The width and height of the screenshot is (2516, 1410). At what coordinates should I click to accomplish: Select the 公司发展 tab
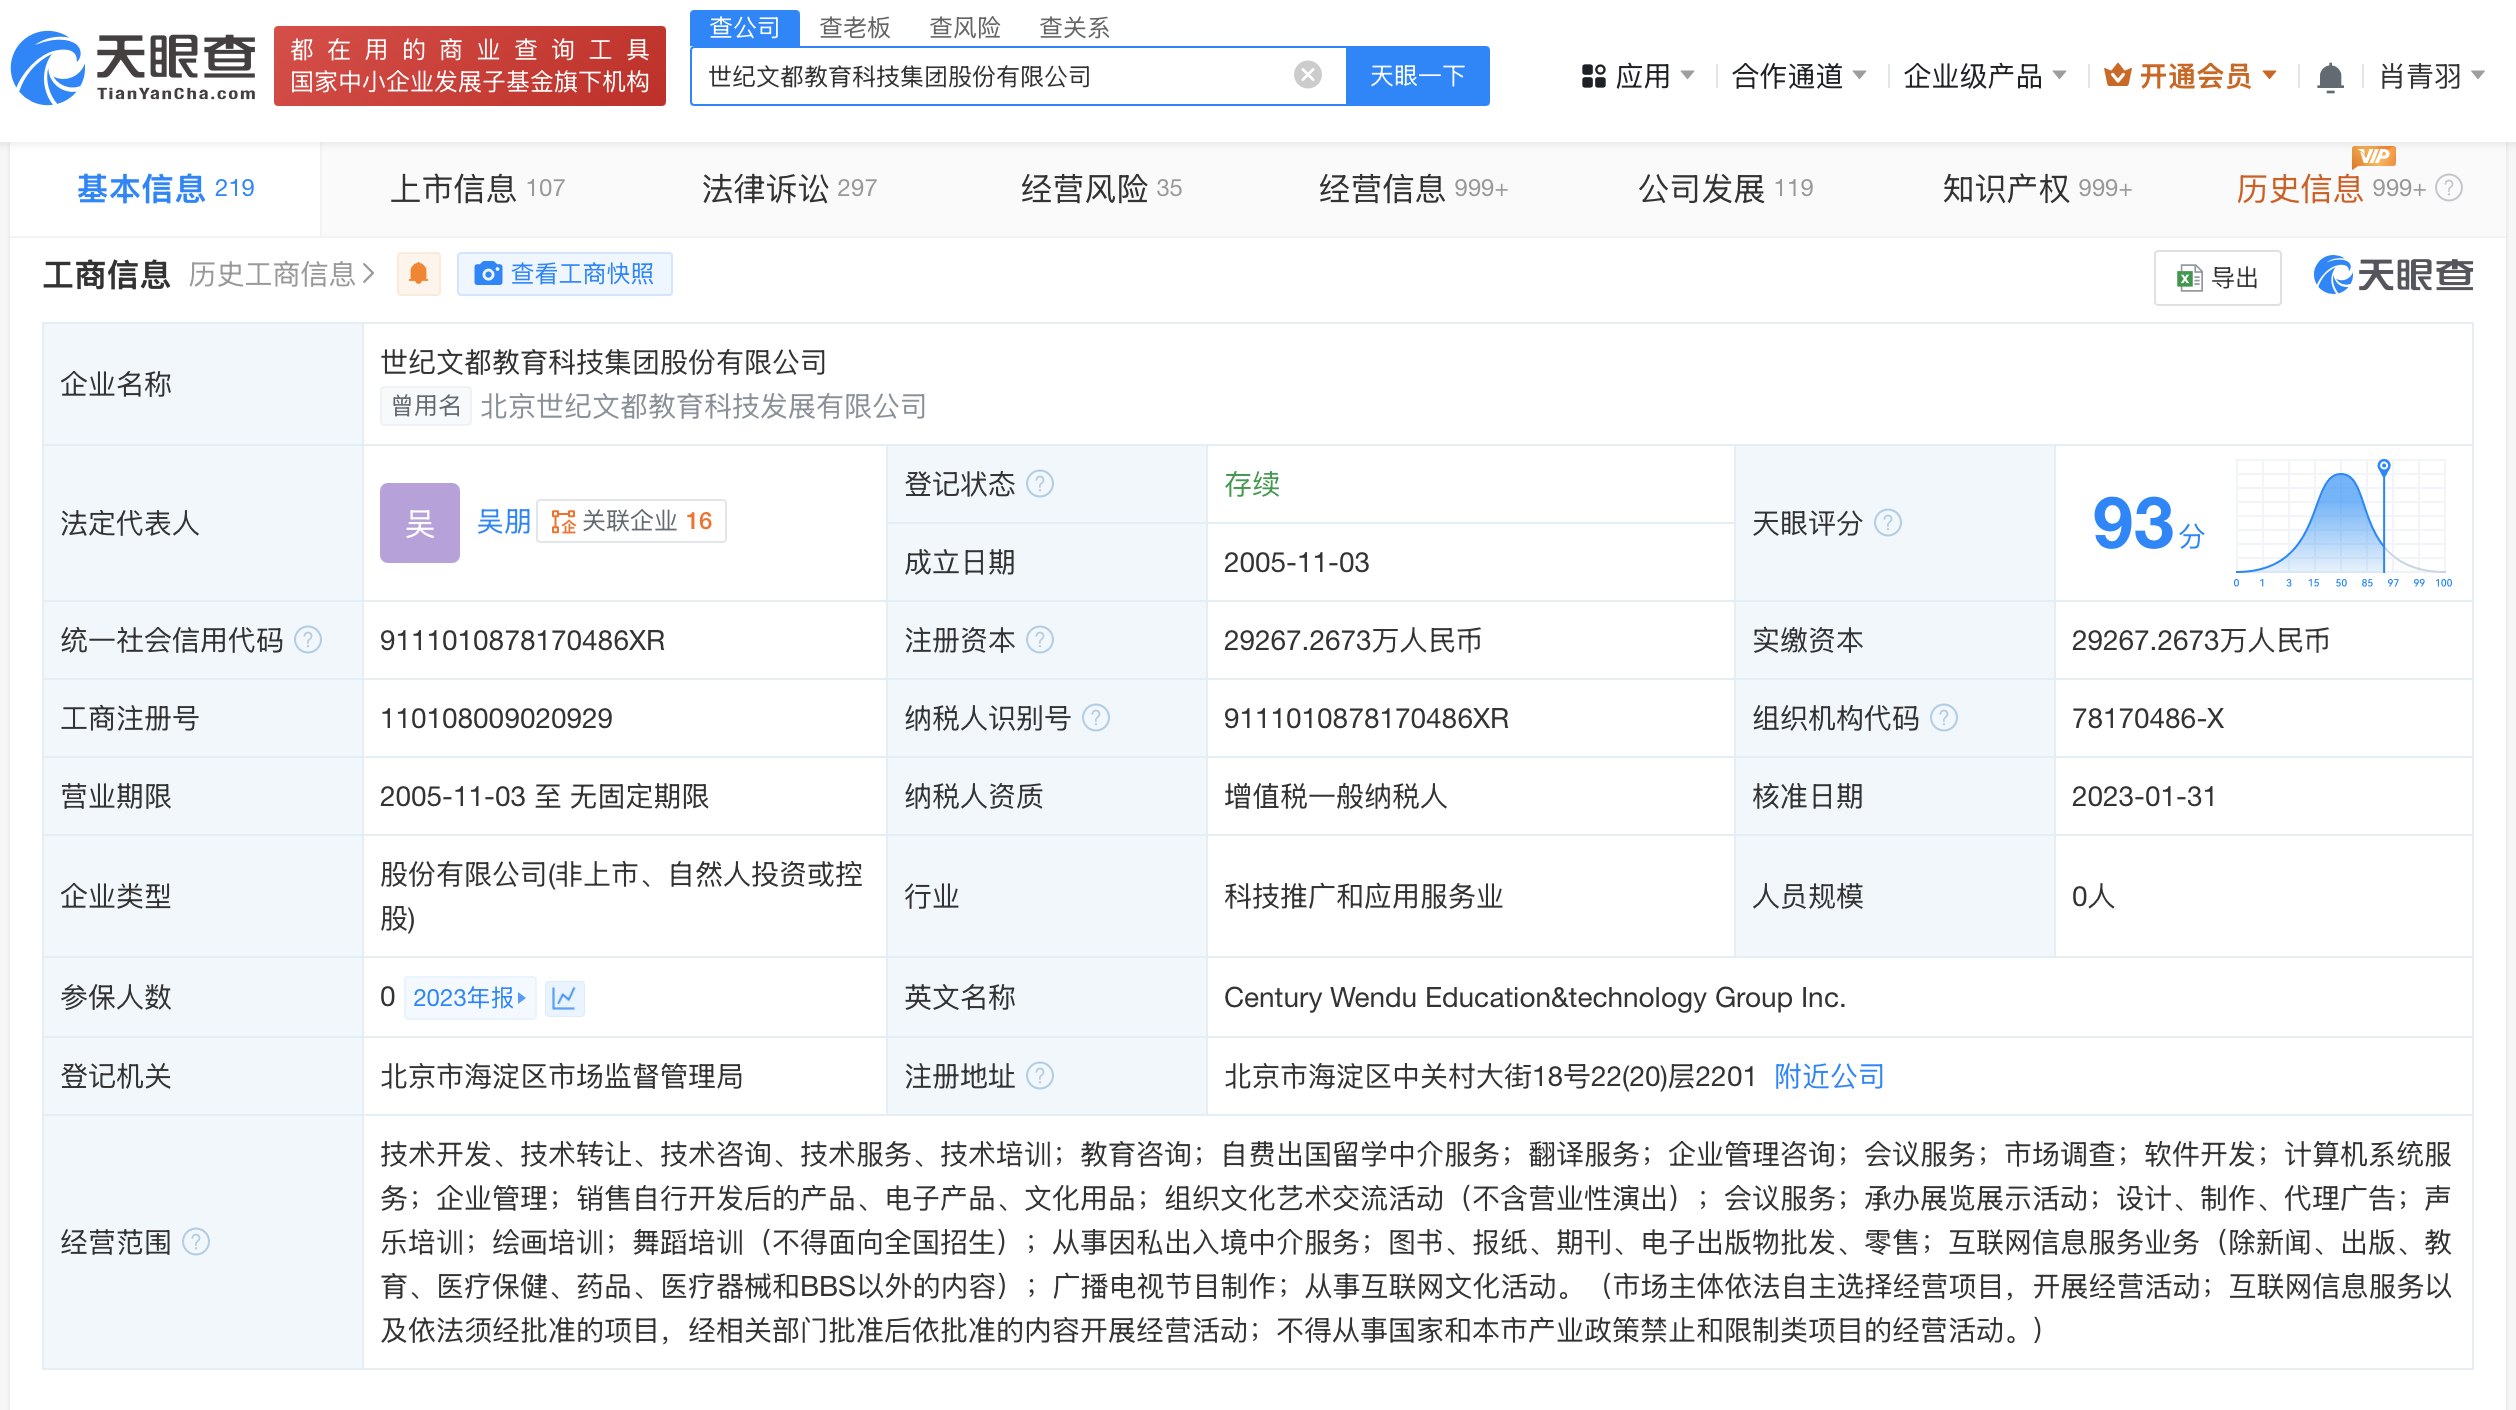1725,188
